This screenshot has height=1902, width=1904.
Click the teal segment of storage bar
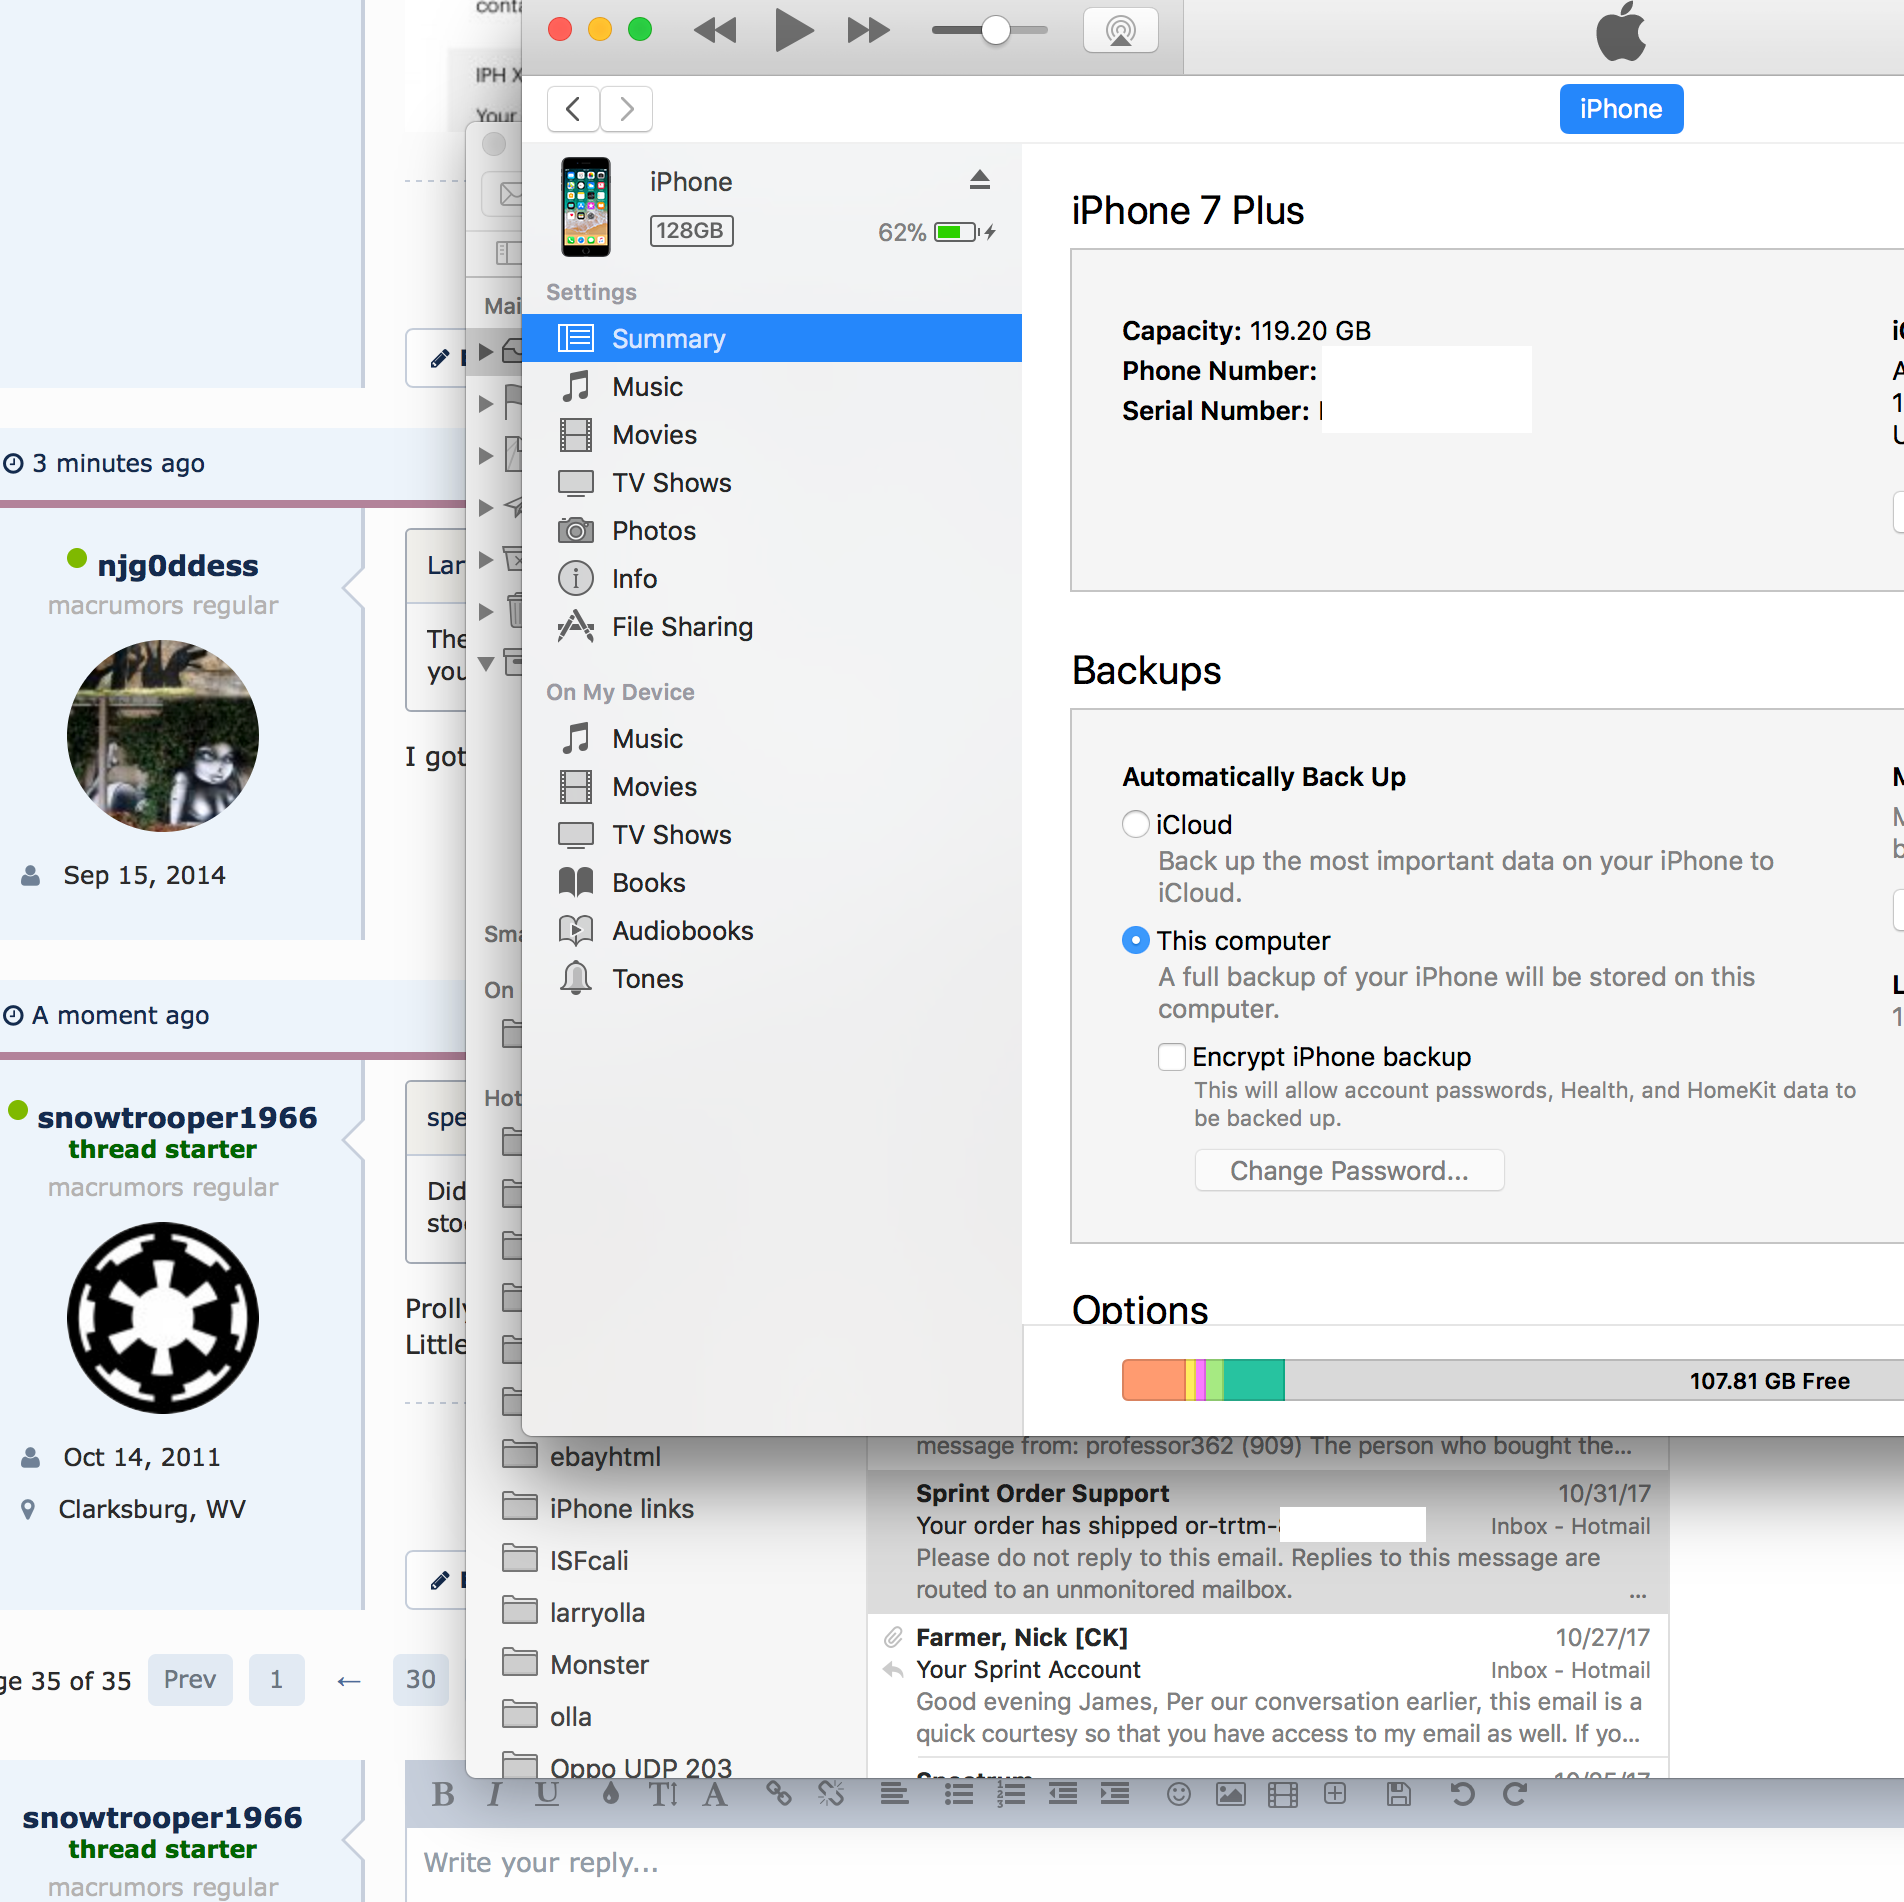(x=1254, y=1380)
